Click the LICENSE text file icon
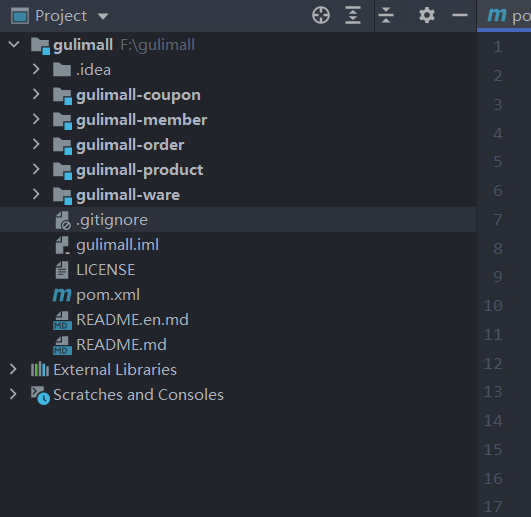Image resolution: width=531 pixels, height=517 pixels. [62, 270]
